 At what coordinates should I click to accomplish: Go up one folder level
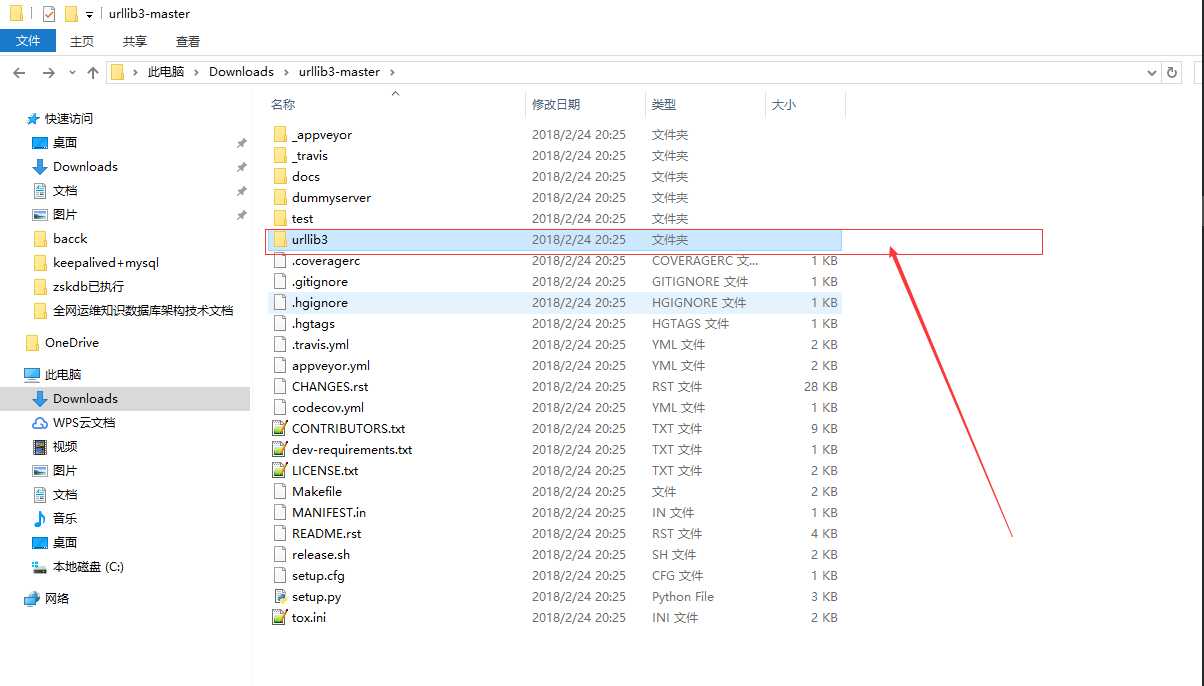coord(93,72)
